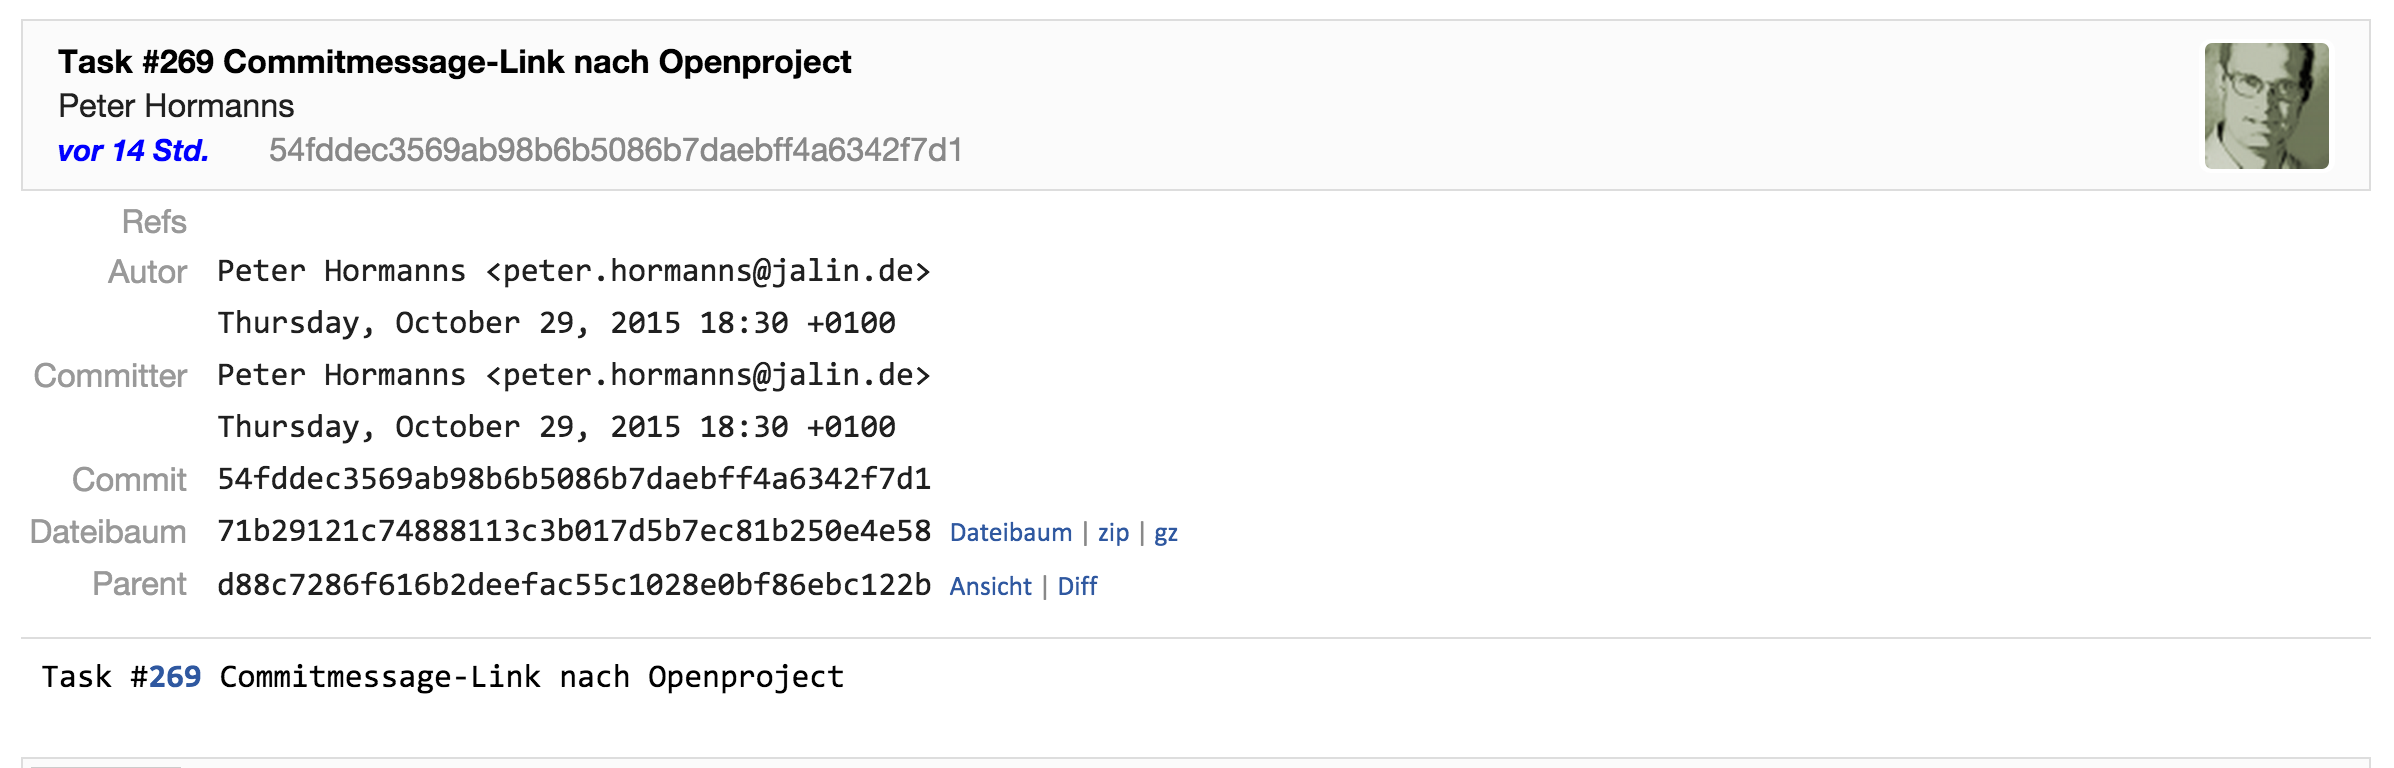Image resolution: width=2394 pixels, height=768 pixels.
Task: Follow the #269 issue link in commit message
Action: [175, 677]
